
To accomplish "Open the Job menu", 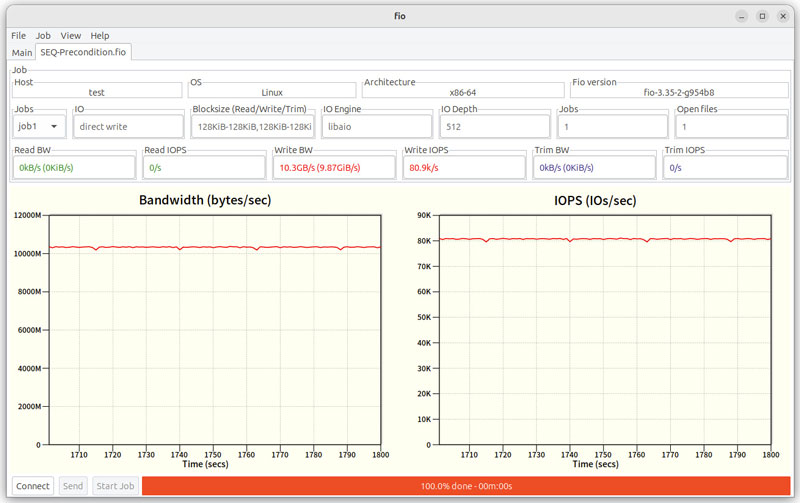I will click(43, 35).
